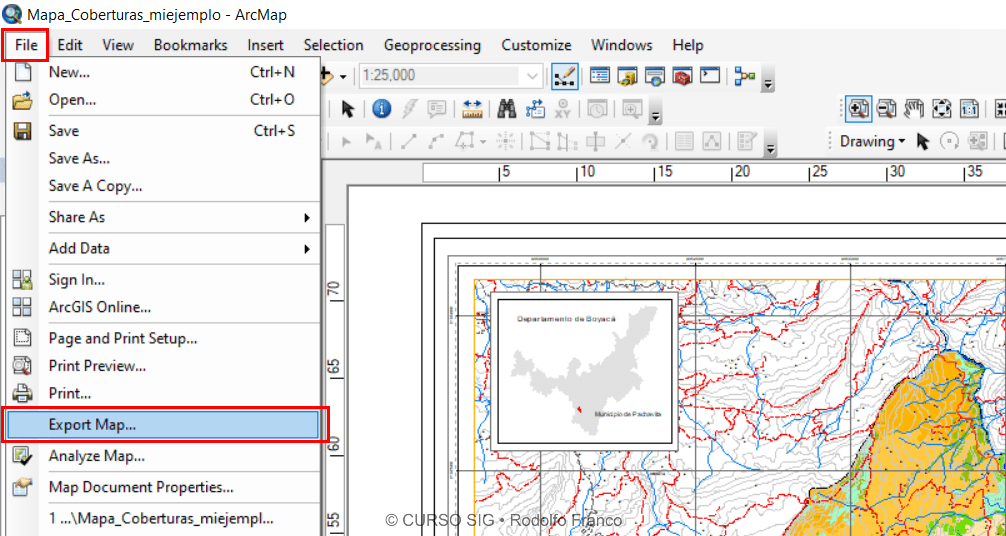This screenshot has width=1006, height=536.
Task: Click the Identify tool icon
Action: coord(381,109)
